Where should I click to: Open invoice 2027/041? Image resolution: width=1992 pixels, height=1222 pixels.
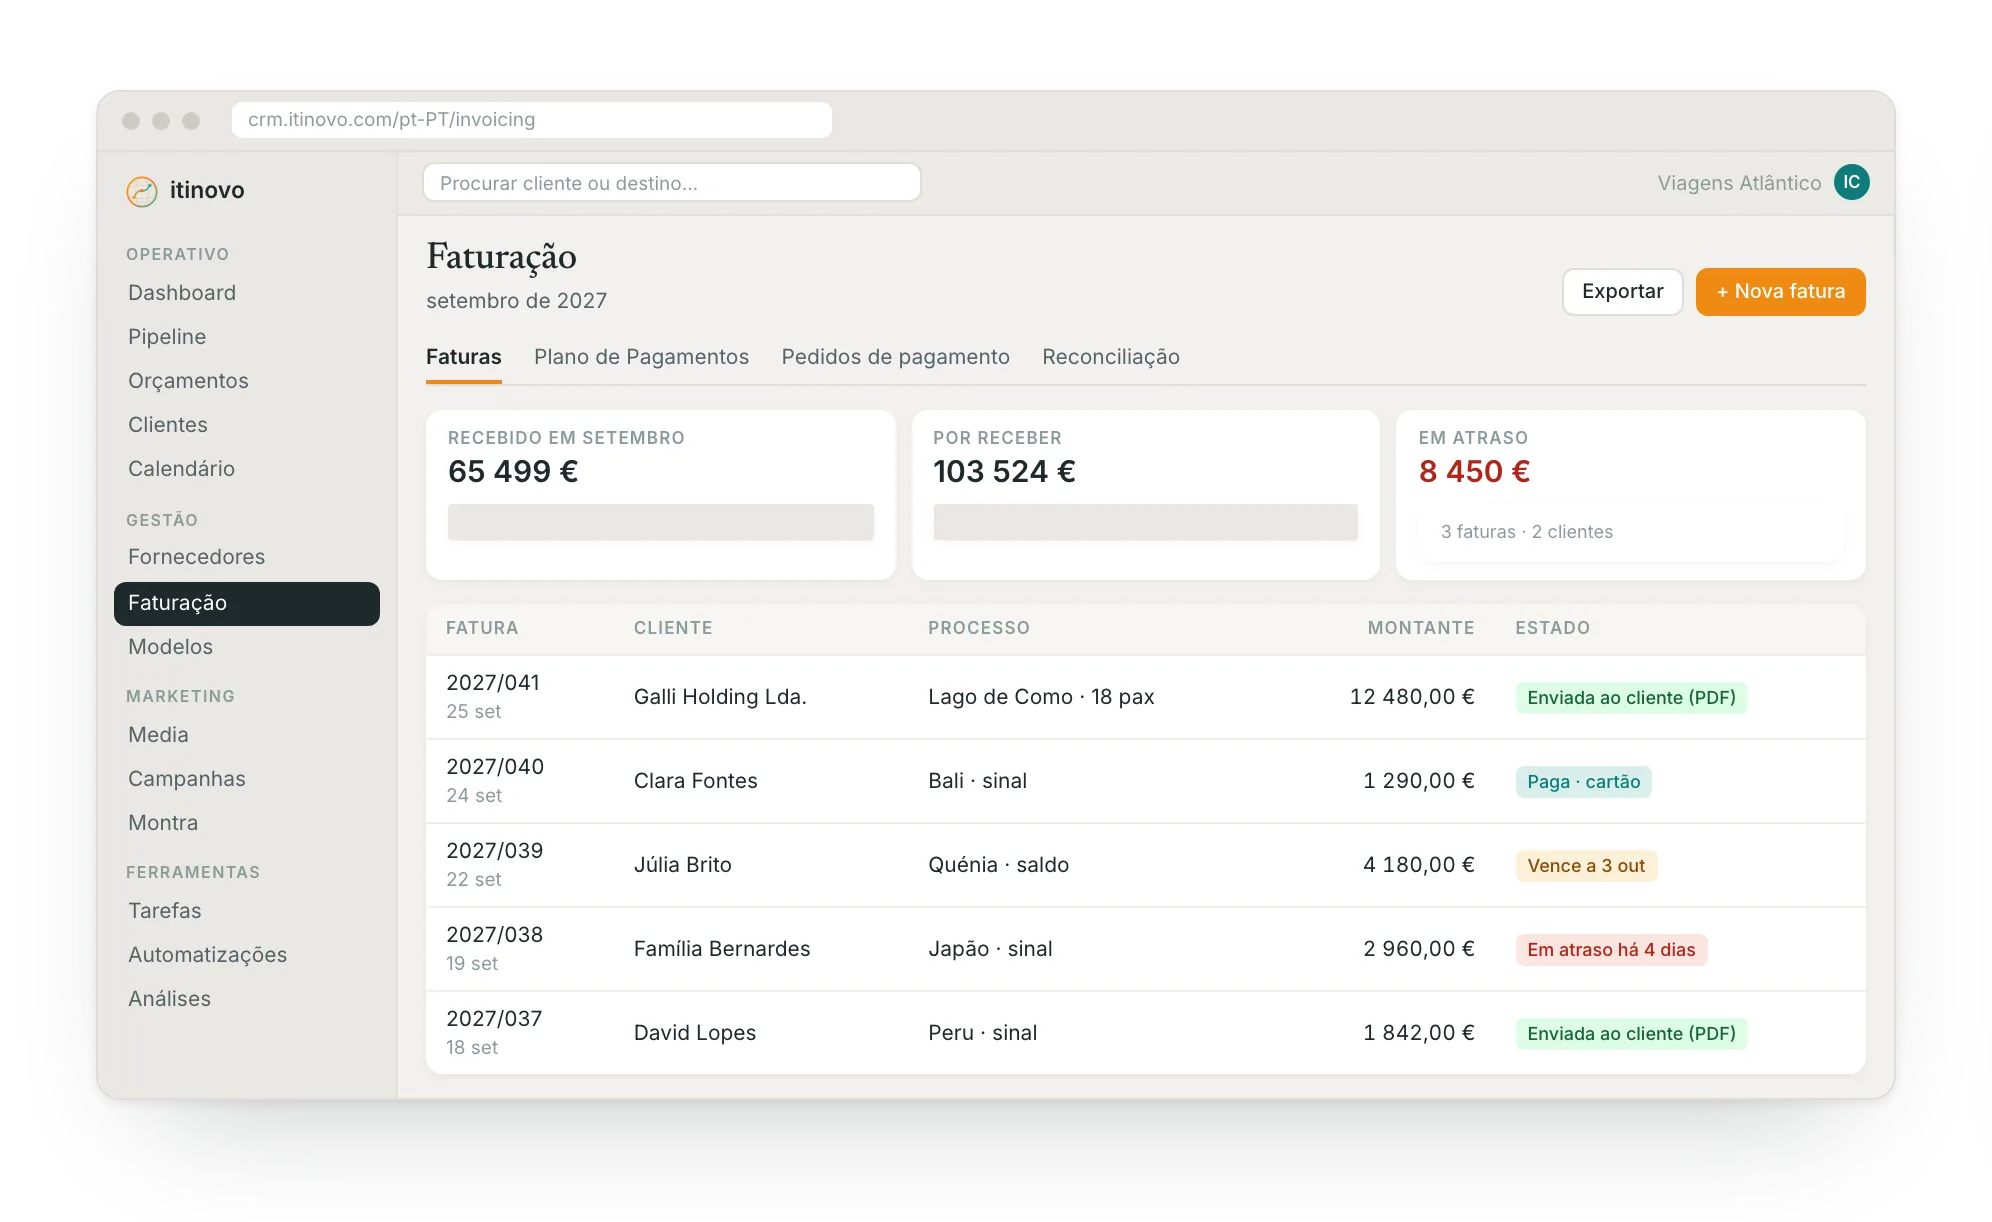click(x=493, y=683)
